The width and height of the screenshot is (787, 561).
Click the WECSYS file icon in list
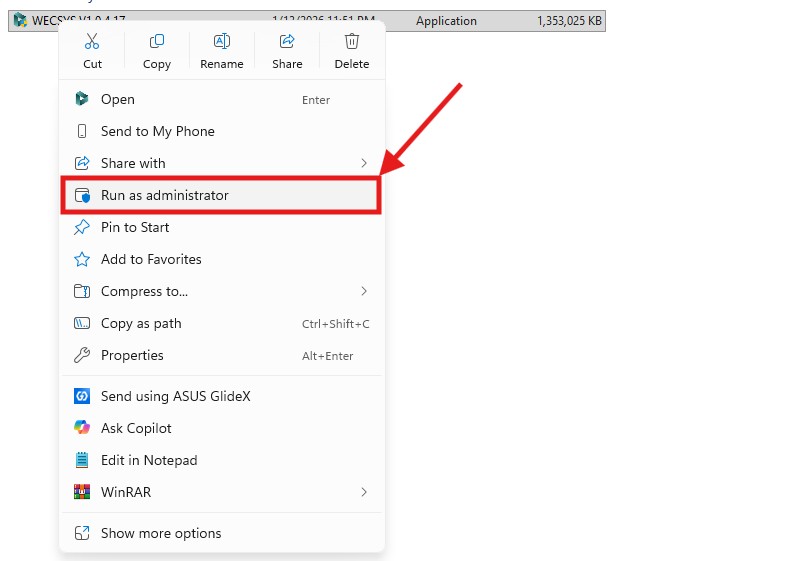[x=20, y=21]
